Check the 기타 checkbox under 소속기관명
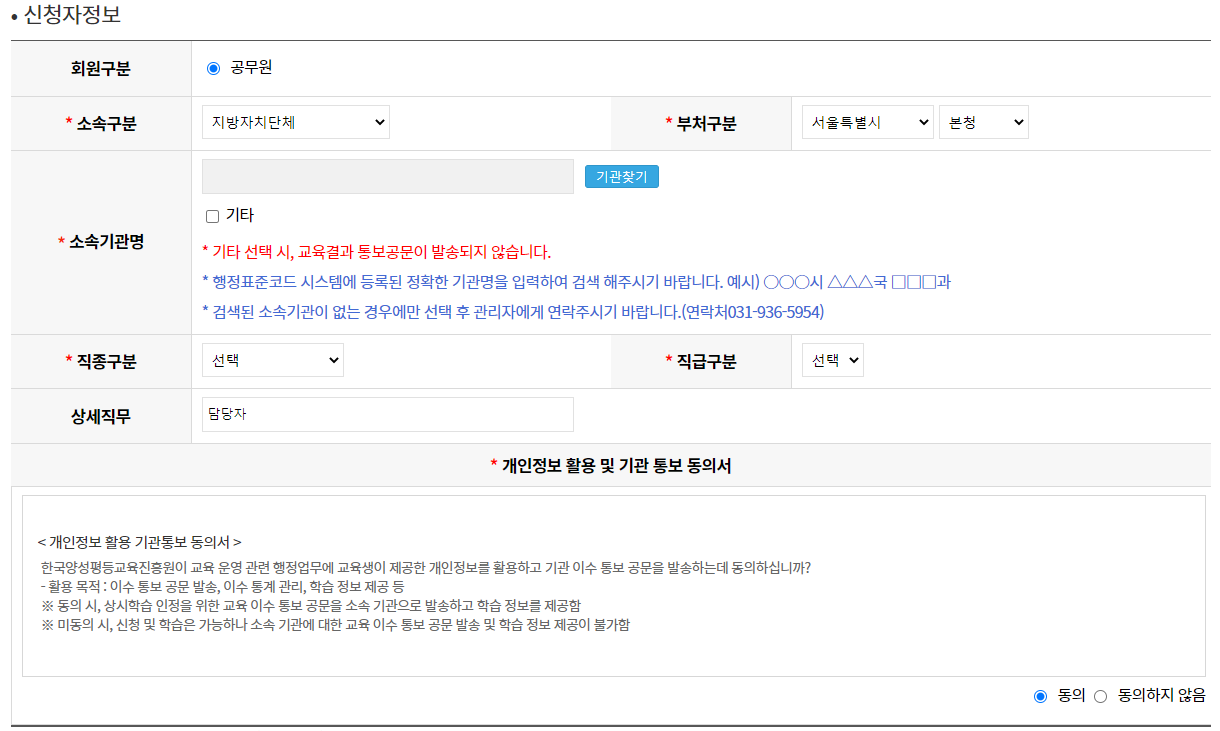Image resolution: width=1220 pixels, height=731 pixels. [x=213, y=215]
